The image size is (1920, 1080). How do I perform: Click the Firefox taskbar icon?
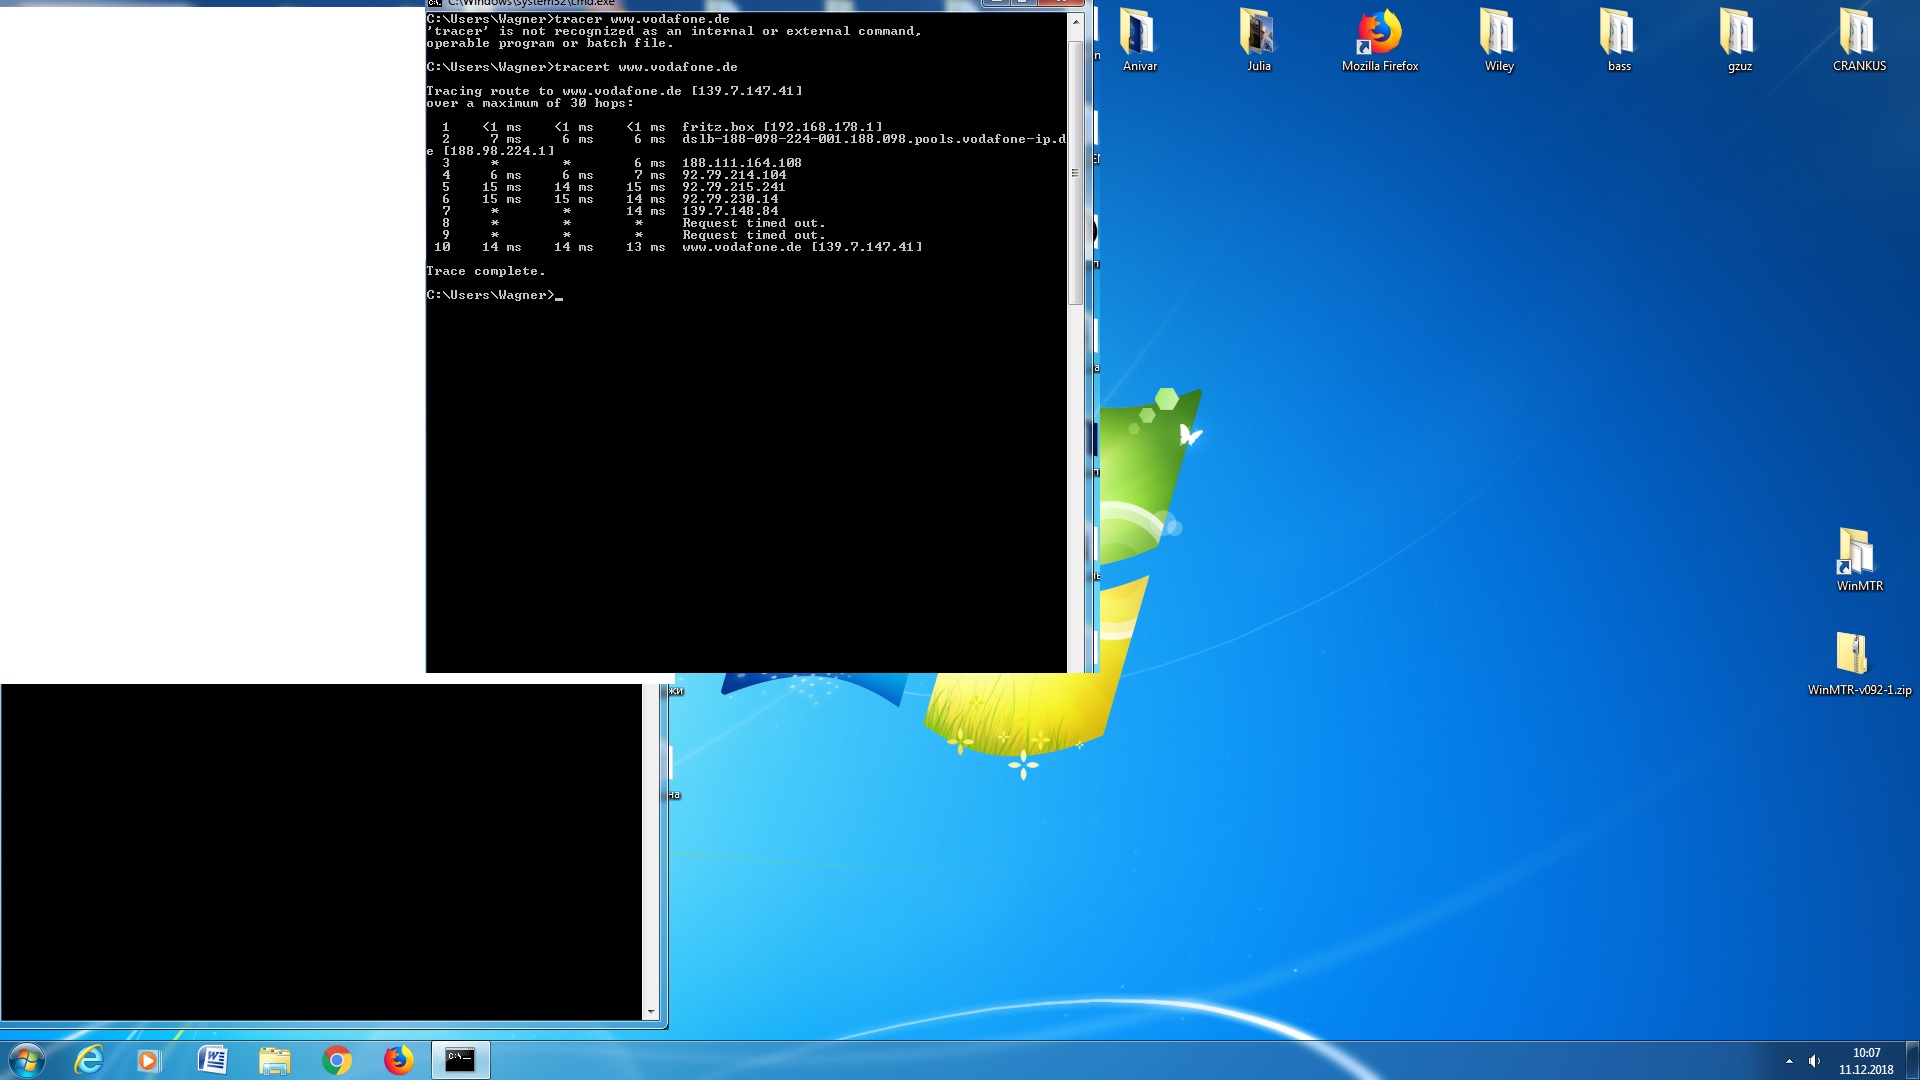pyautogui.click(x=399, y=1060)
